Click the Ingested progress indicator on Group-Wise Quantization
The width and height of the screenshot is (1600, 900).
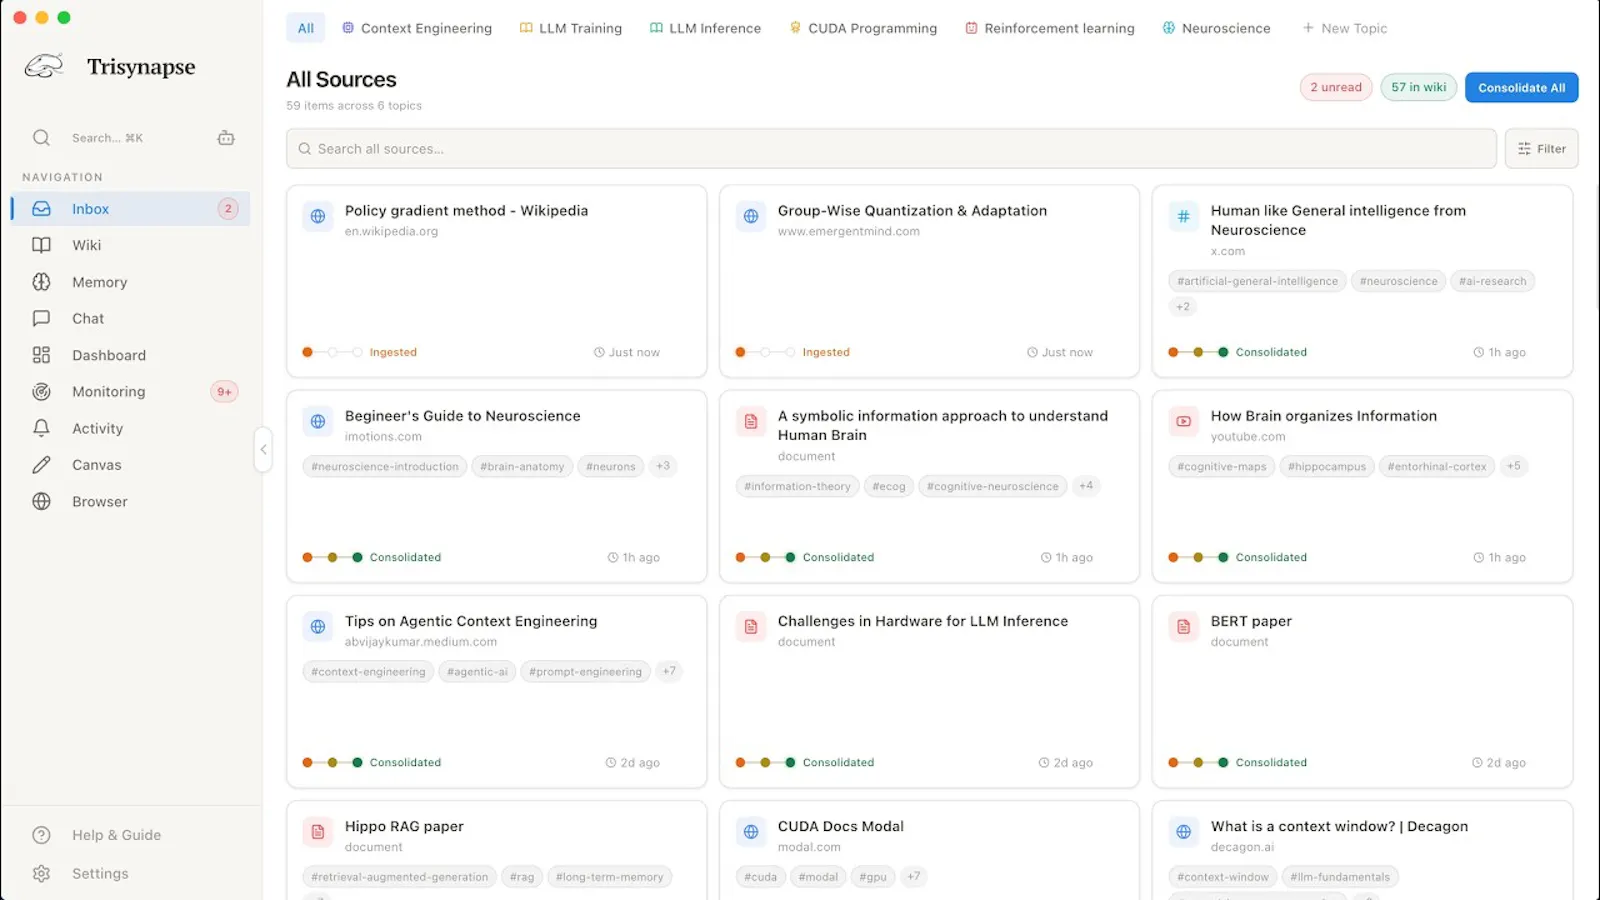coord(792,352)
